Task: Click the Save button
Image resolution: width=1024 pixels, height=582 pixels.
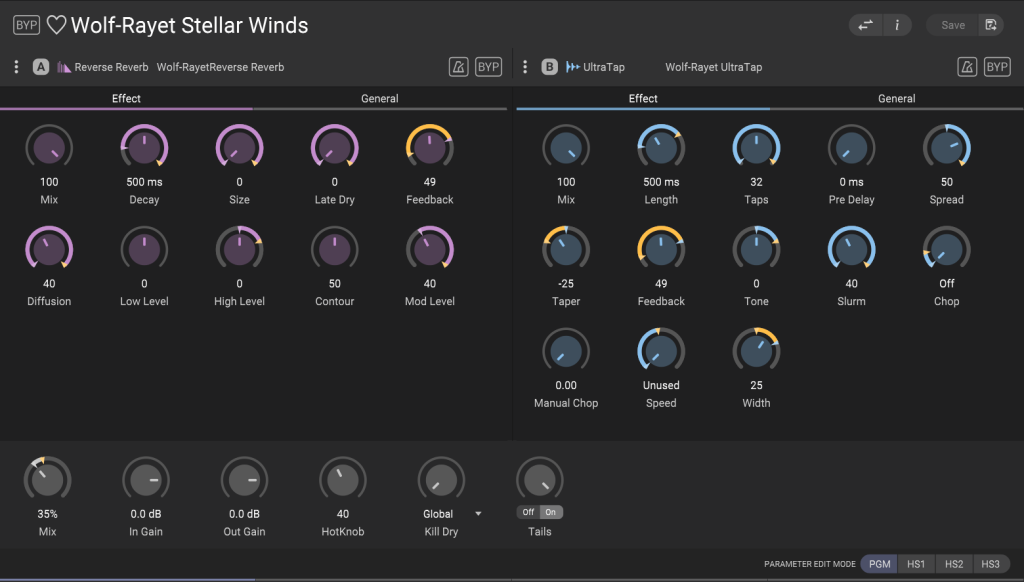Action: pos(953,25)
